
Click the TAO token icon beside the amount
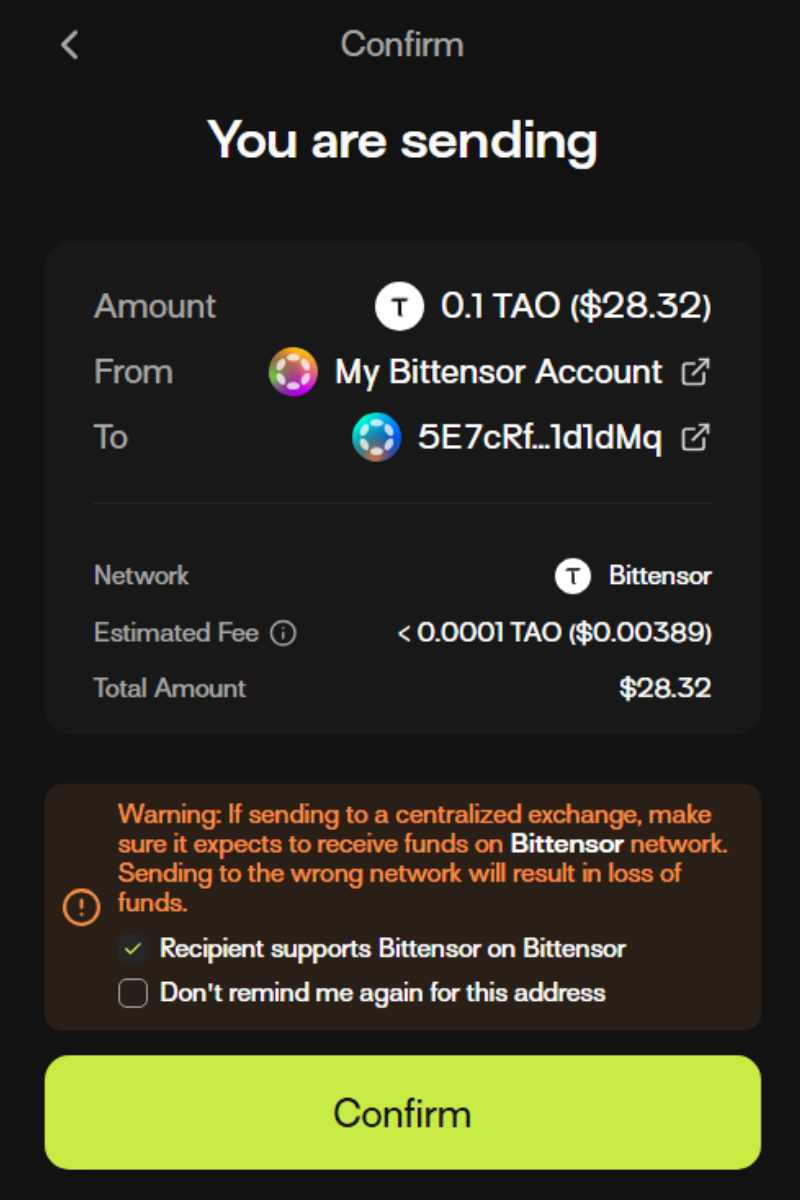point(399,306)
